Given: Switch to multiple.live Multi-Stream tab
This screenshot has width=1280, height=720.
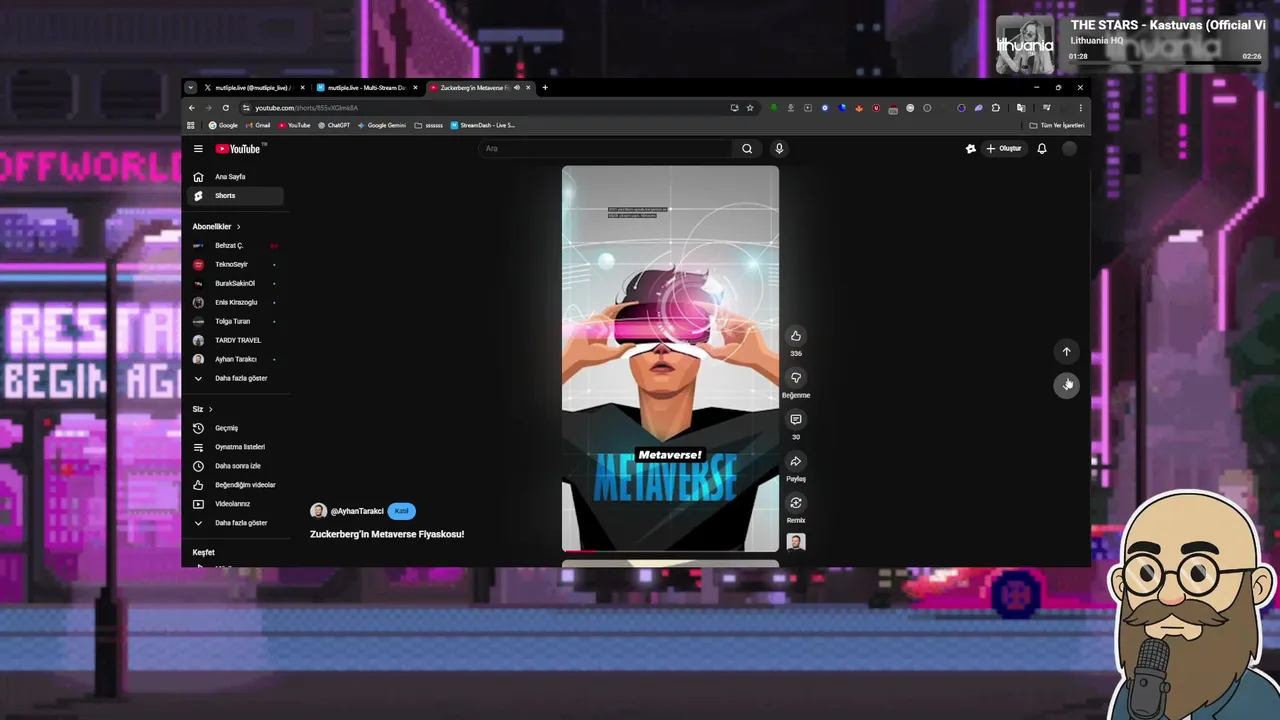Looking at the screenshot, I should tap(367, 88).
